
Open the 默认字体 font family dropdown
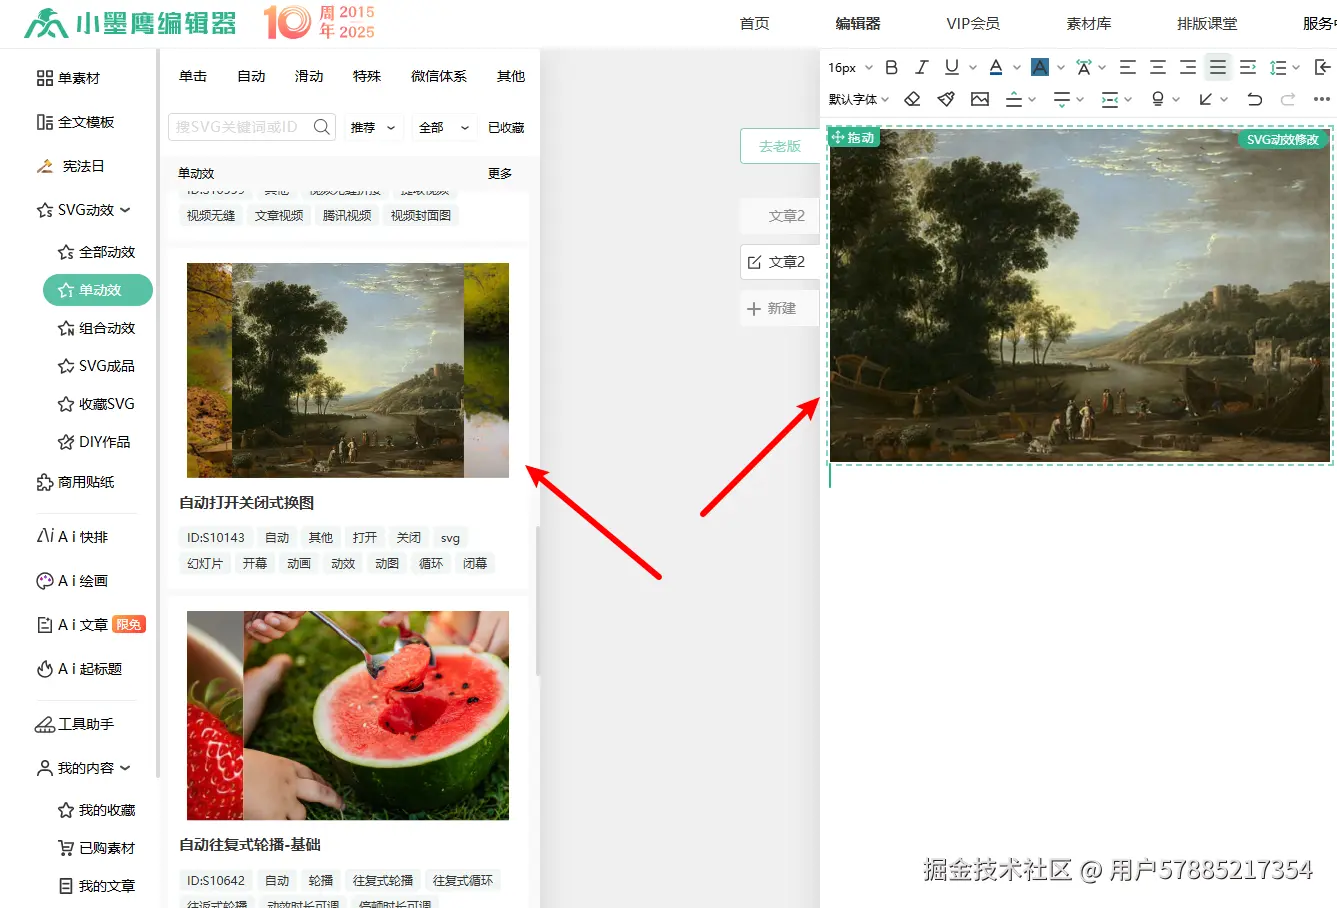pos(859,99)
